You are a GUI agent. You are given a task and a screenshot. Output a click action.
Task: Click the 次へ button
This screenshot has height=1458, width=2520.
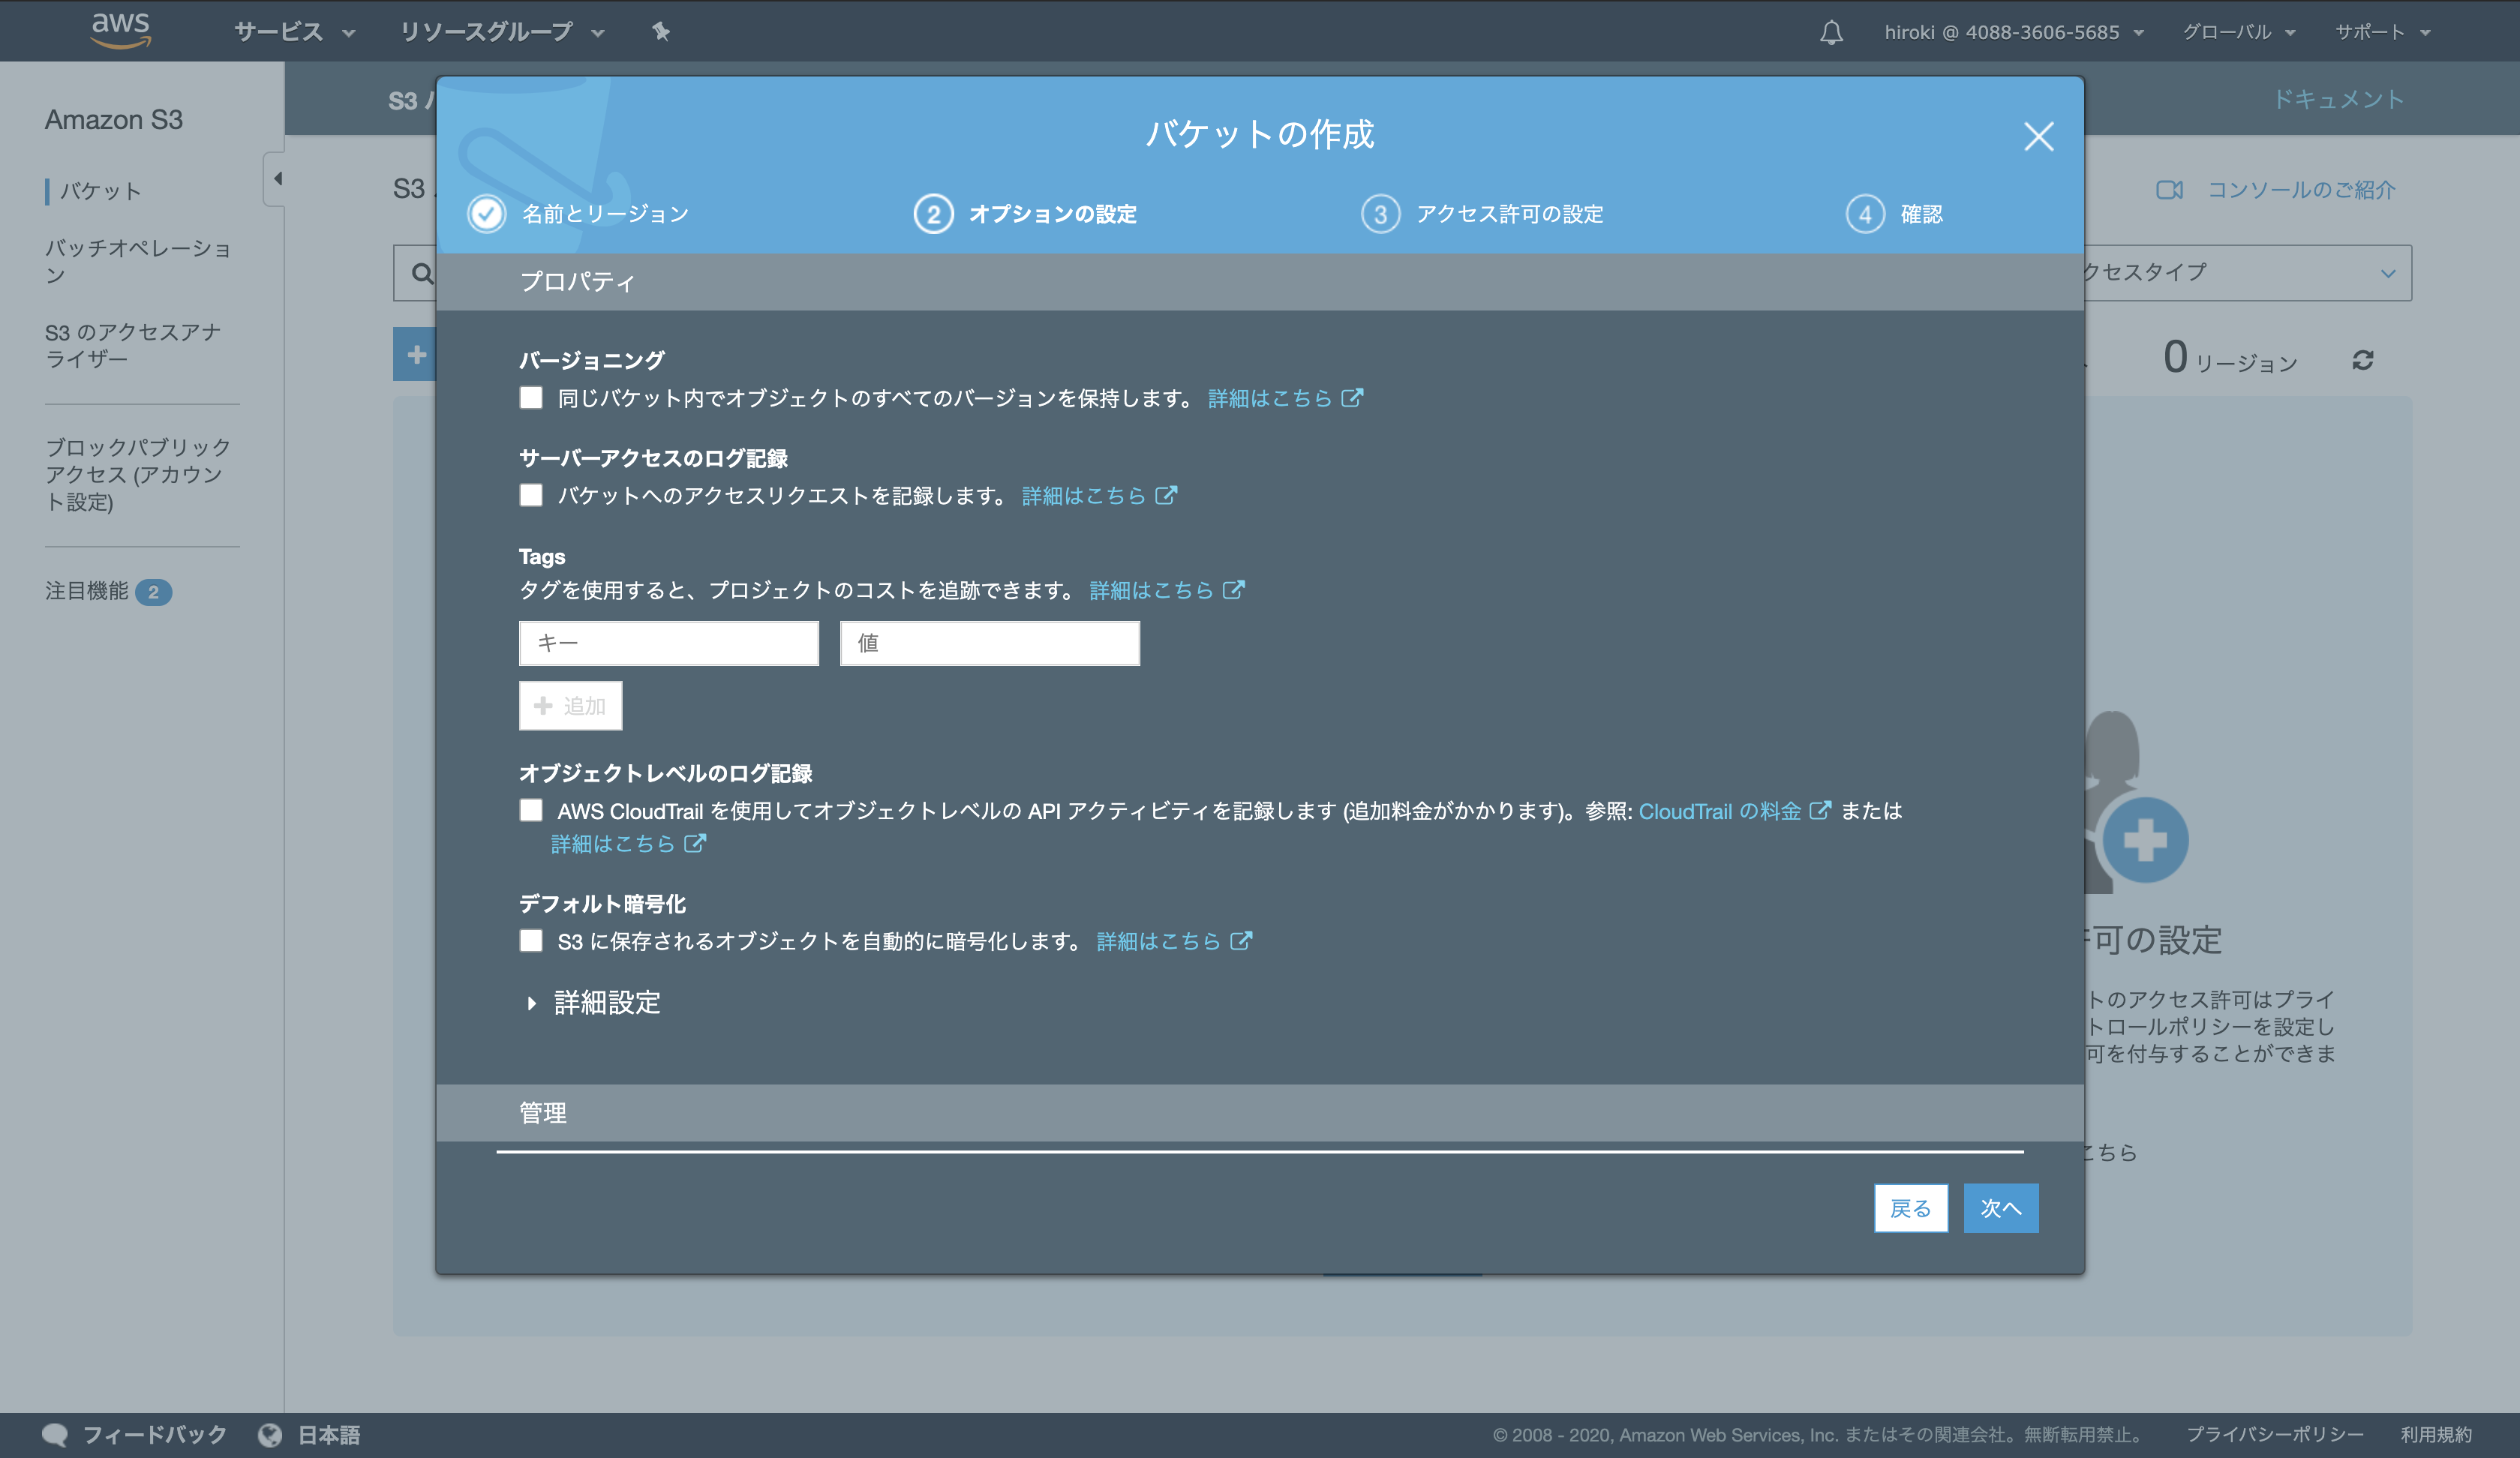pyautogui.click(x=2000, y=1208)
